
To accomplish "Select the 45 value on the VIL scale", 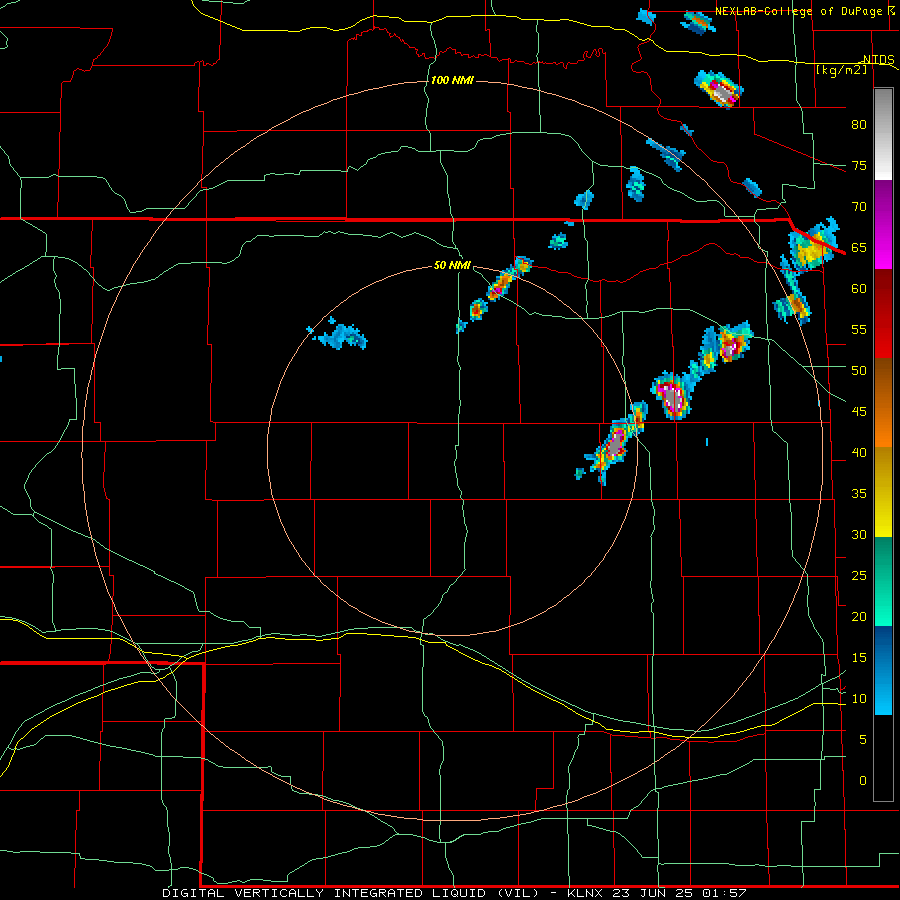I will click(x=859, y=412).
